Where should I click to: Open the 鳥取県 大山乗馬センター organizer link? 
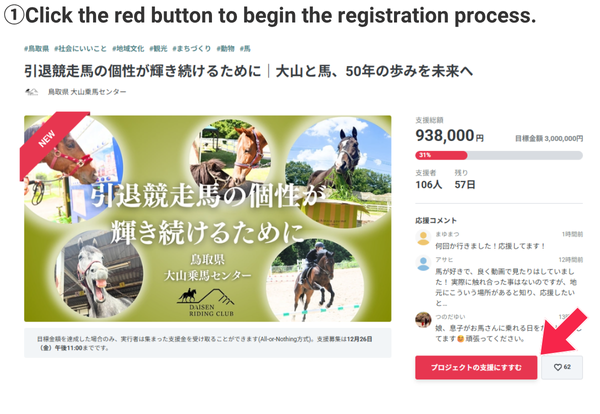tap(87, 92)
